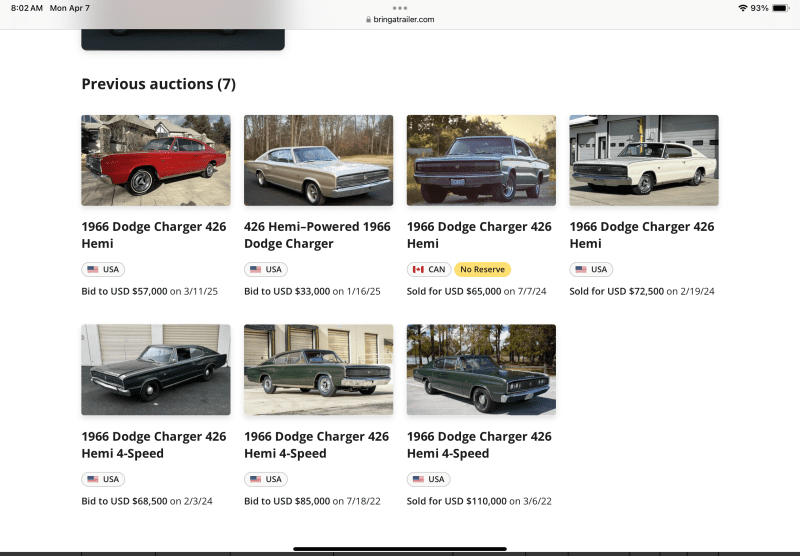Image resolution: width=800 pixels, height=556 pixels.
Task: Open title of 4-Speed listing bid to $85,000
Action: (316, 445)
